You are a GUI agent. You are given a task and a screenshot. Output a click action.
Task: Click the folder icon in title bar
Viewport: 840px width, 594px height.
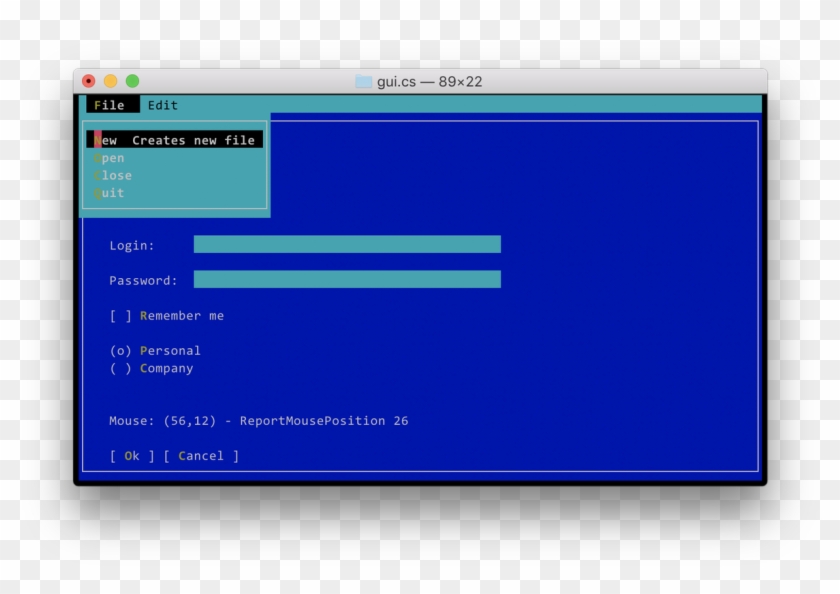(x=363, y=81)
